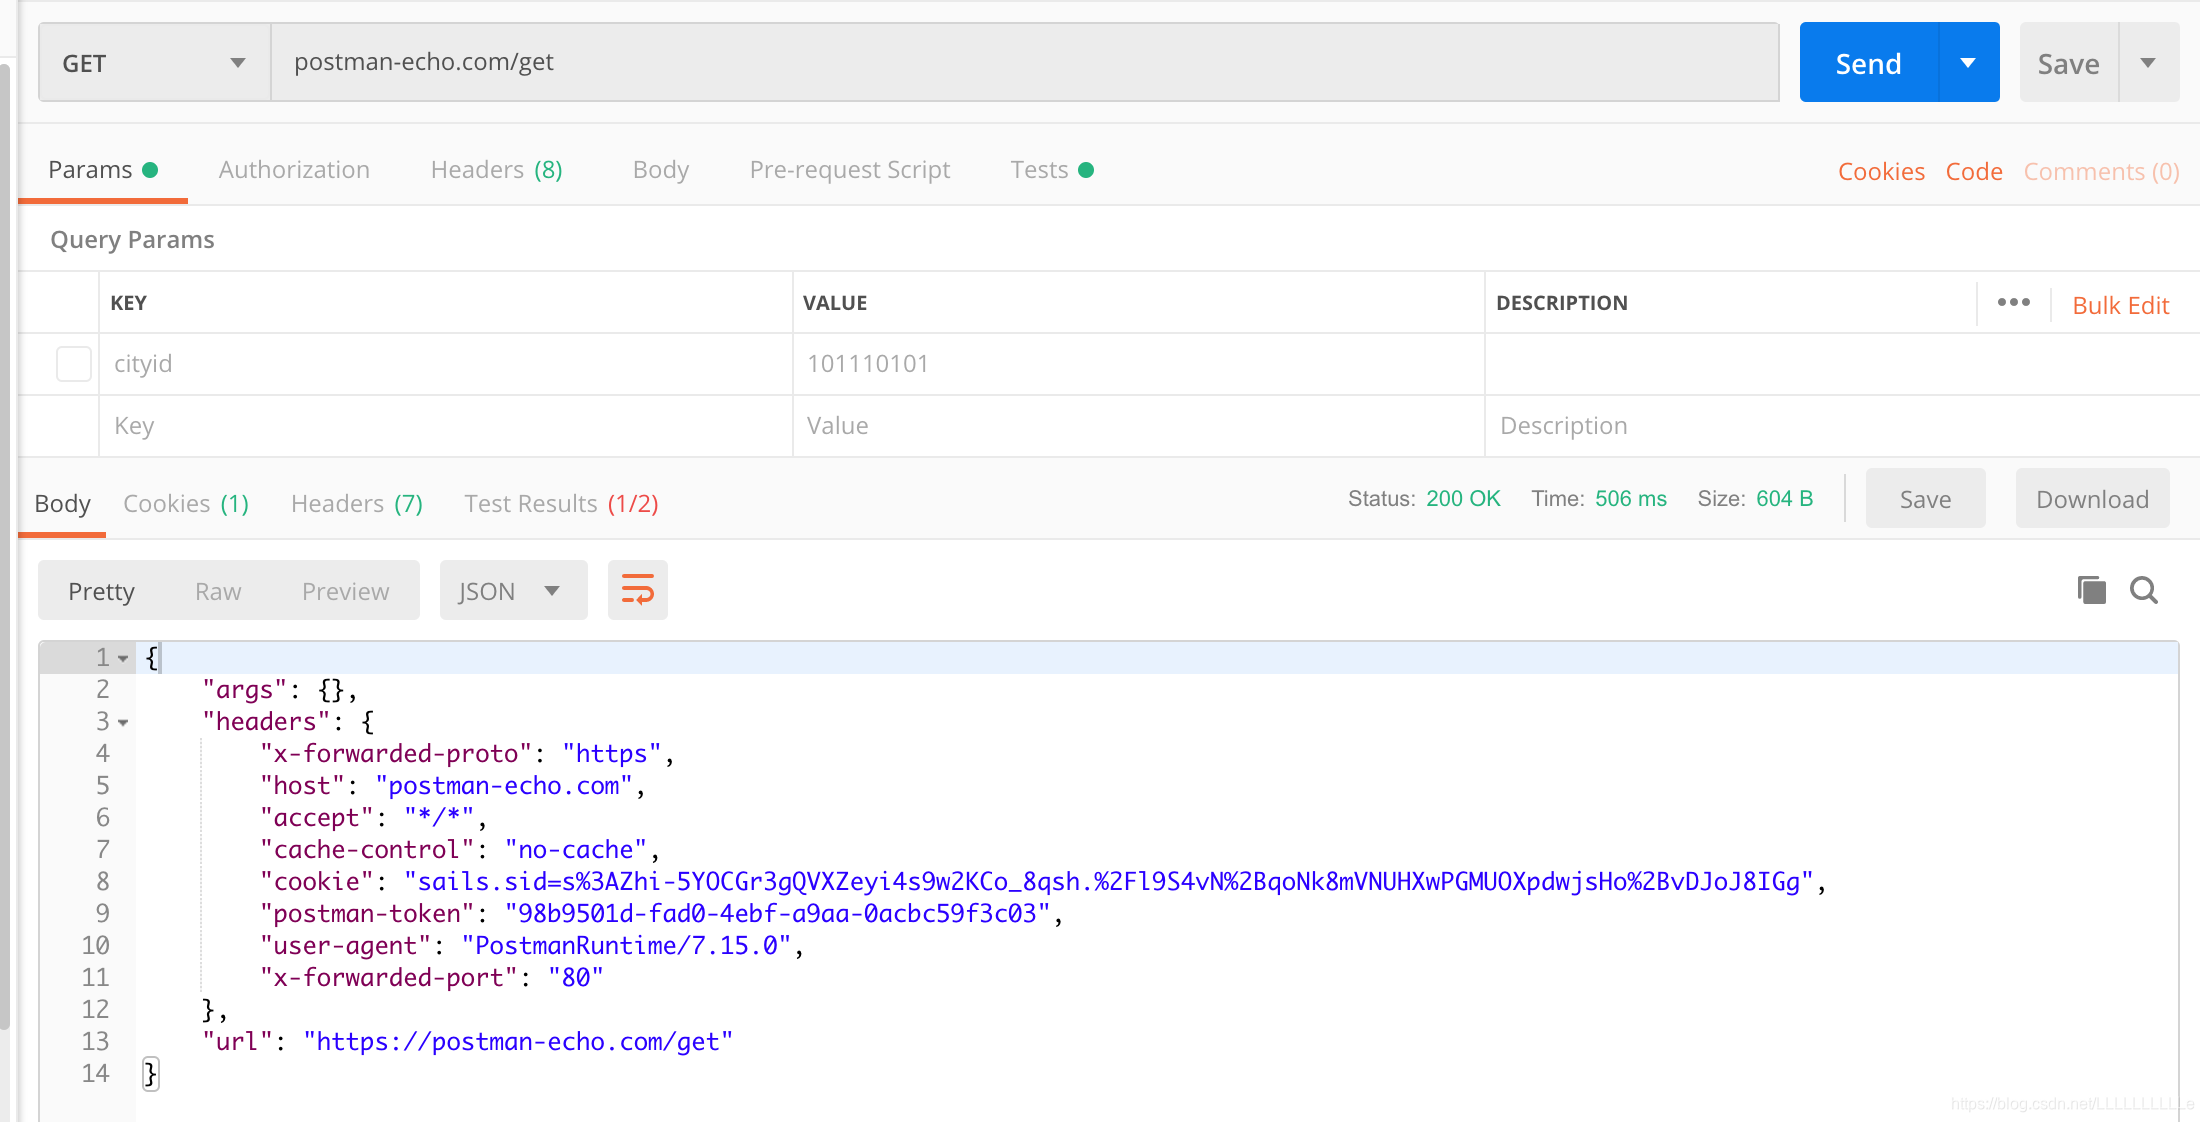Edit the 101110101 value field

[1139, 364]
